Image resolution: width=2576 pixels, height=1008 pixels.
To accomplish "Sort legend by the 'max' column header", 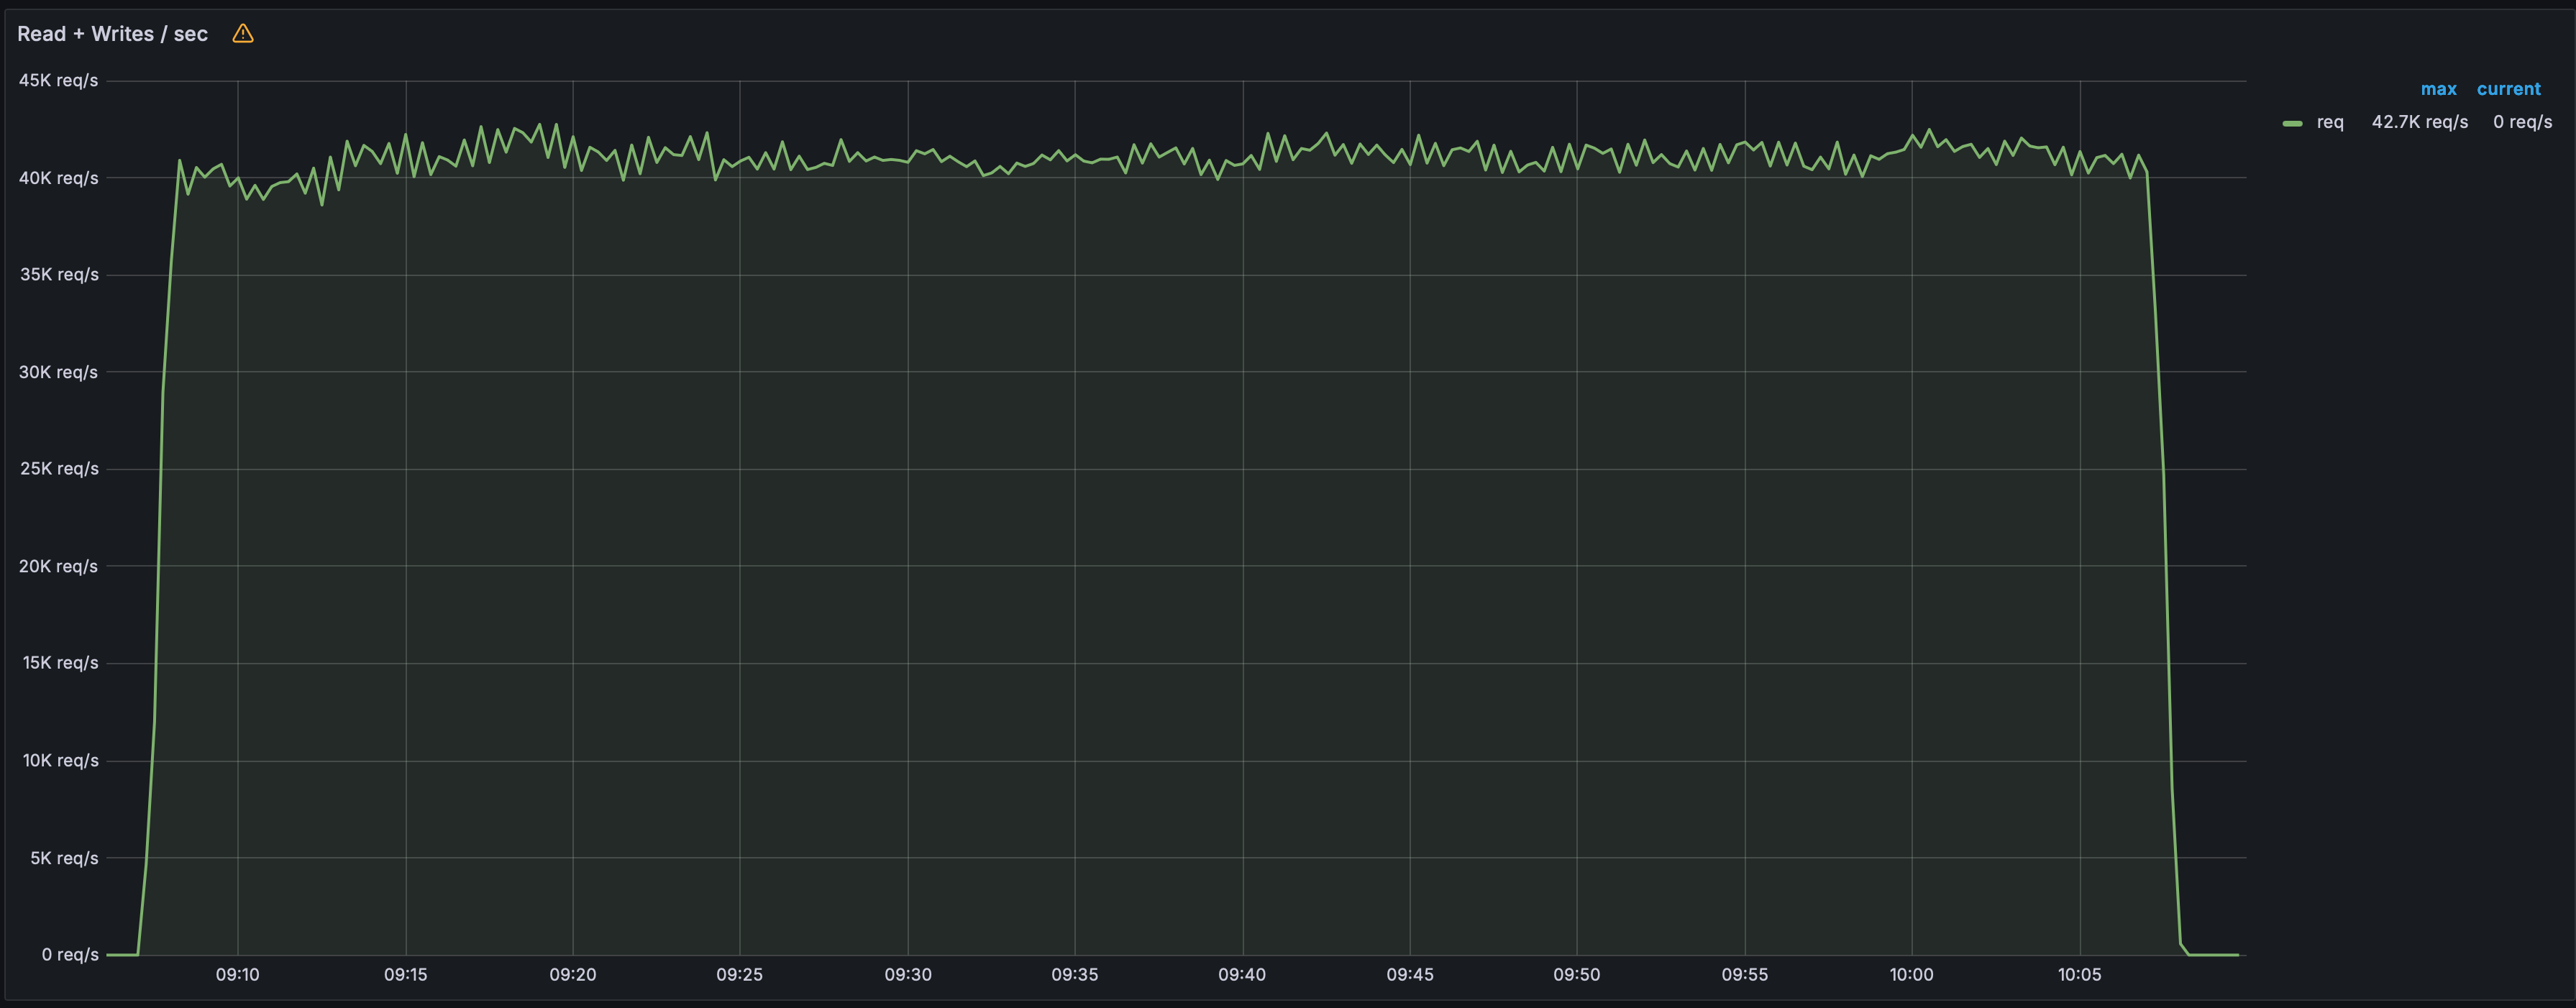I will [2438, 89].
